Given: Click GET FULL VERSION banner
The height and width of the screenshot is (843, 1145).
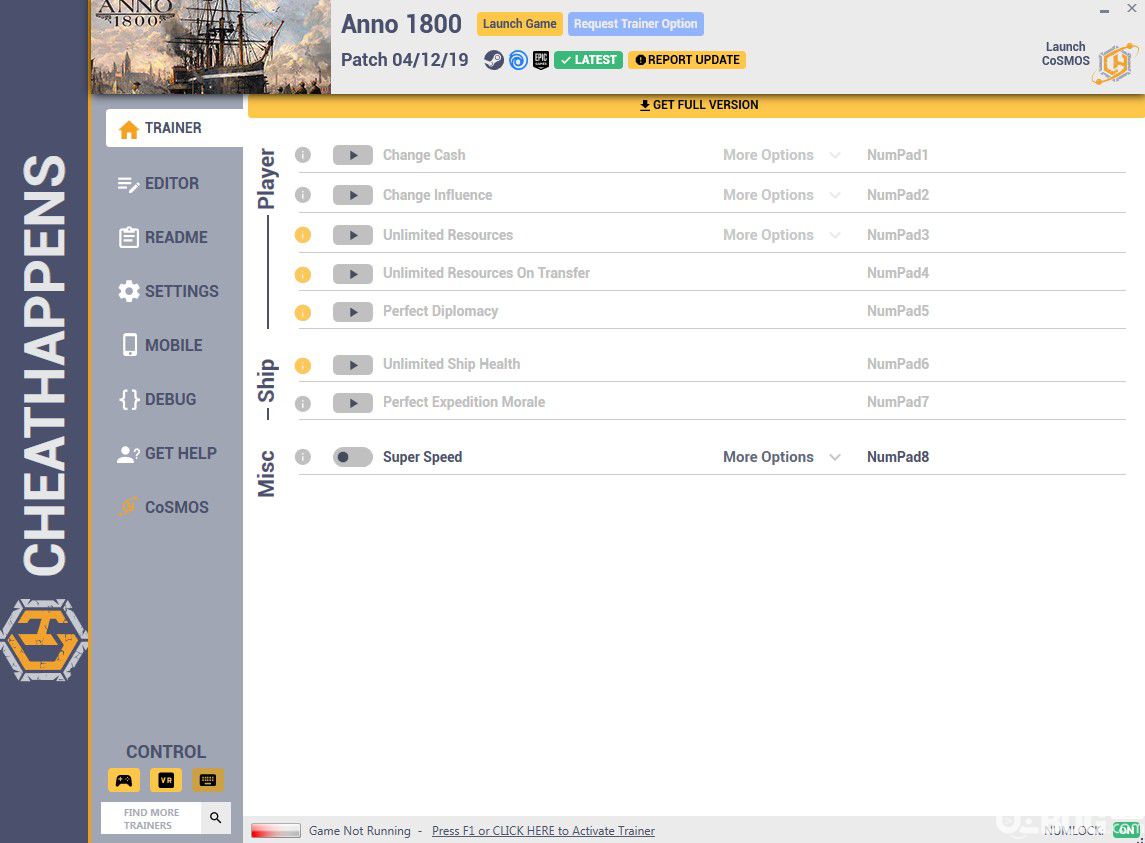Looking at the screenshot, I should (697, 105).
